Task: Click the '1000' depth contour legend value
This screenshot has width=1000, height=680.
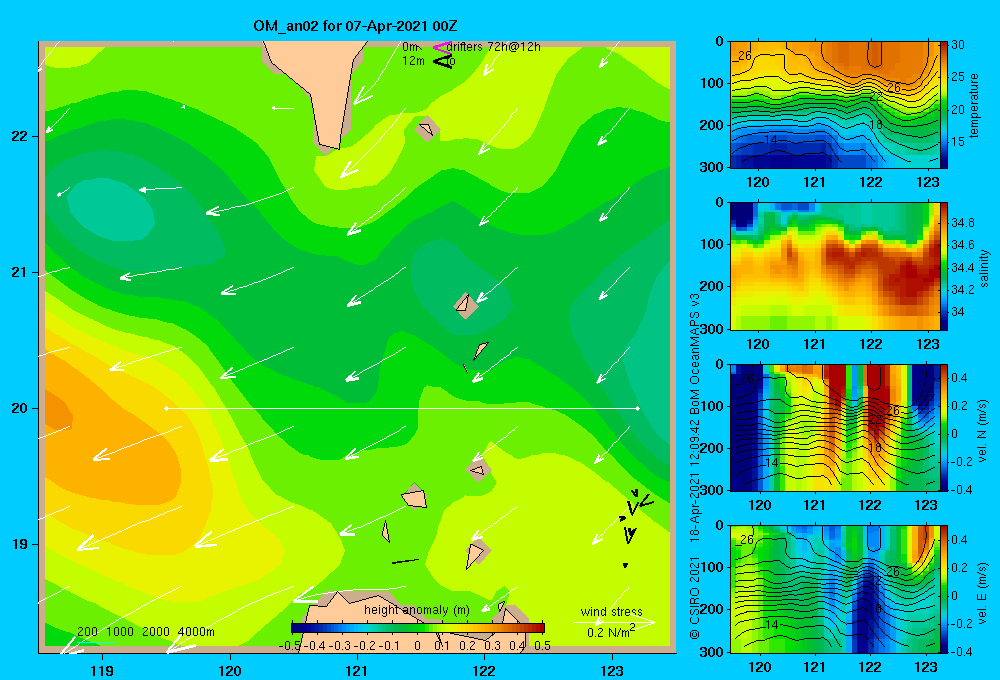Action: [120, 632]
